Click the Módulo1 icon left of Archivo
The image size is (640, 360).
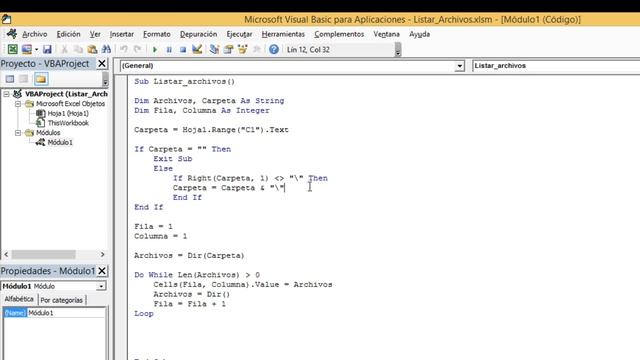coord(12,34)
